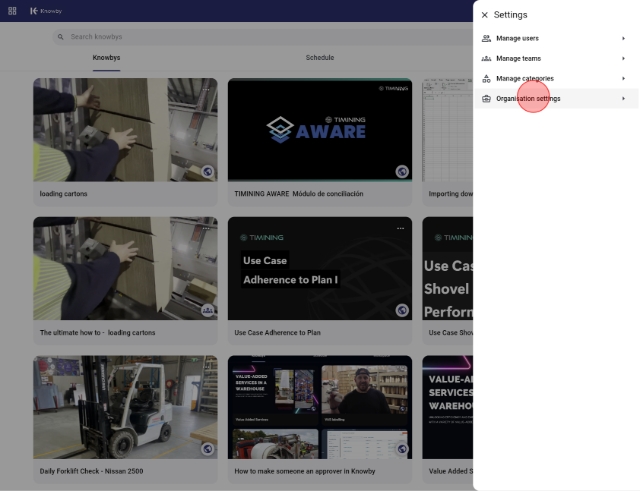This screenshot has height=491, width=640.
Task: Click 'TIMINING AWARE Módulo de conciliación' title
Action: tap(299, 194)
